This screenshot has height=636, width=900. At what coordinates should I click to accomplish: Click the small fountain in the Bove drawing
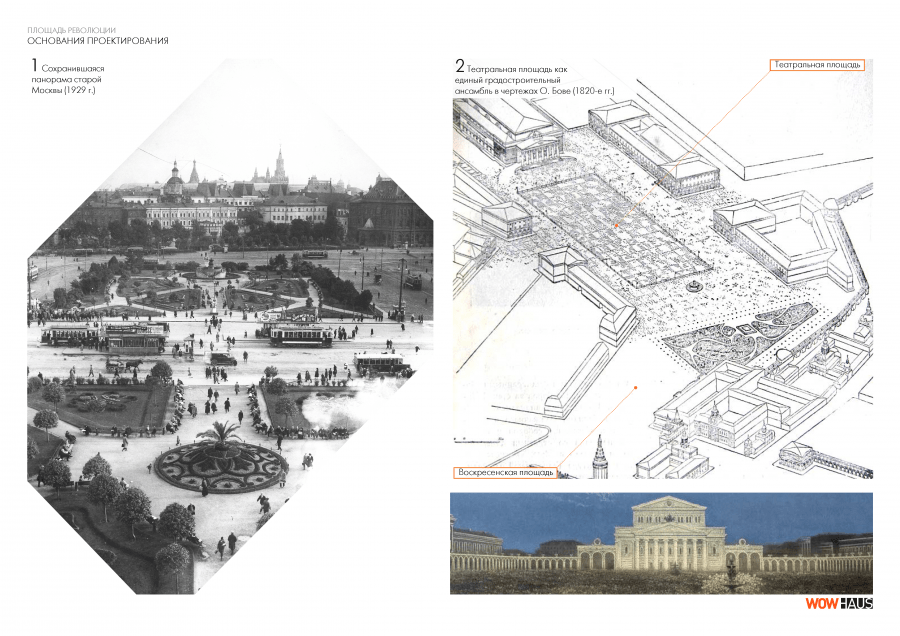(x=692, y=287)
